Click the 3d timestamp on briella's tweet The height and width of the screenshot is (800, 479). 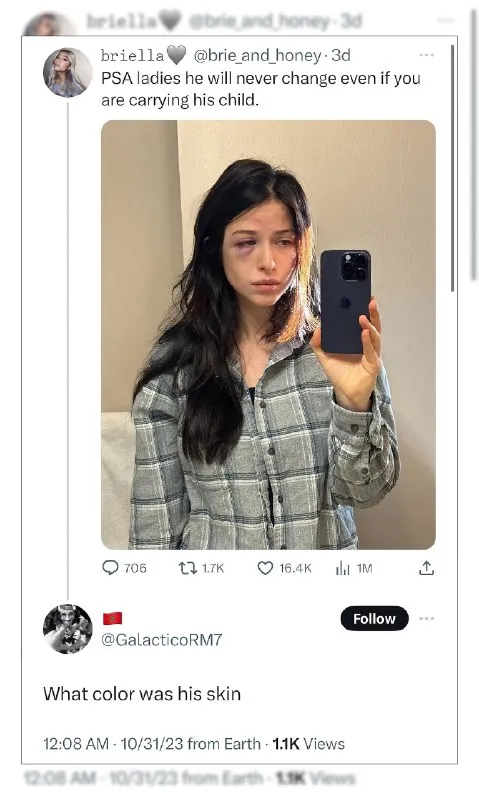341,55
